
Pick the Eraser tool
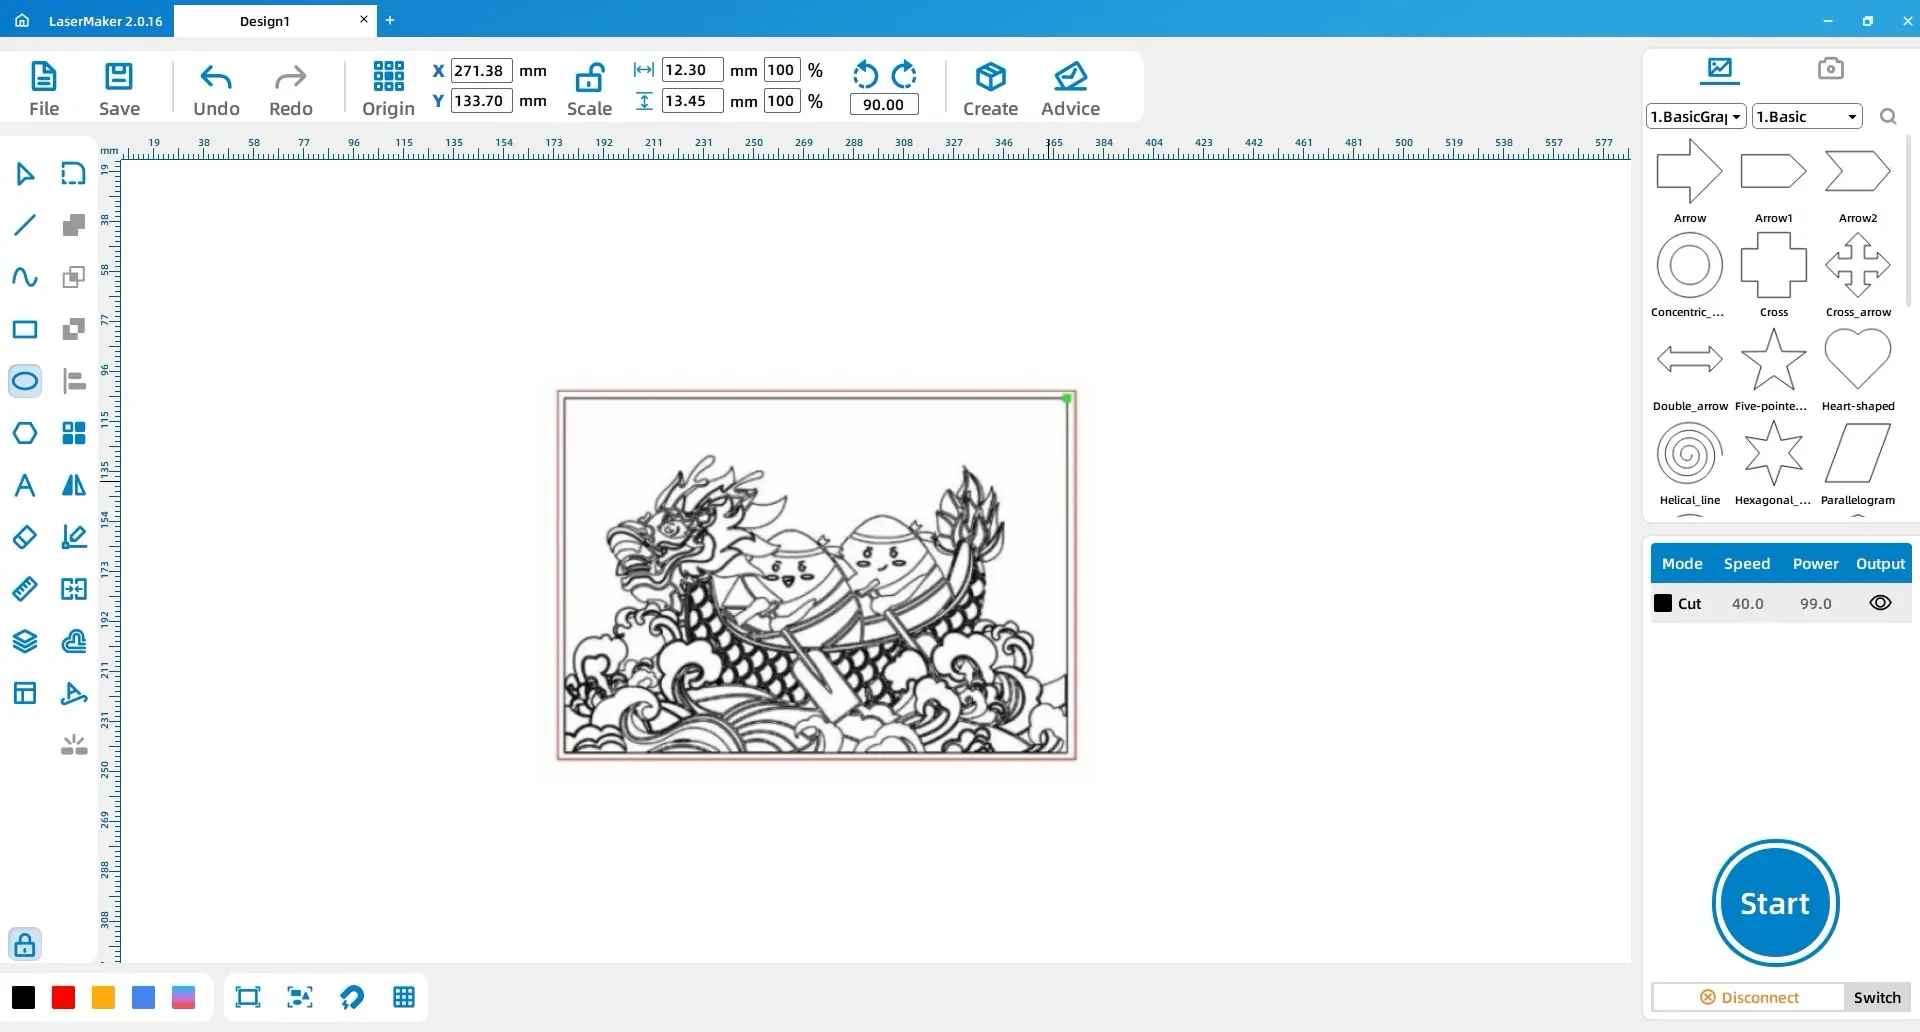point(25,537)
